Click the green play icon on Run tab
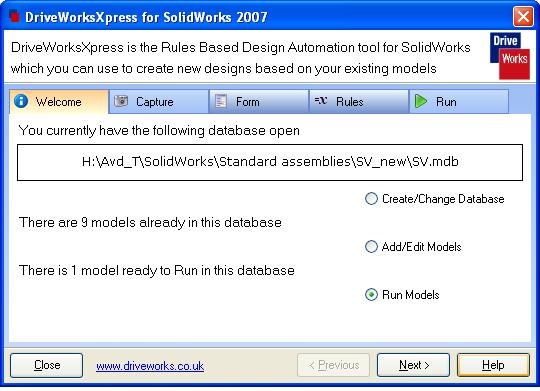This screenshot has height=391, width=540. [420, 101]
